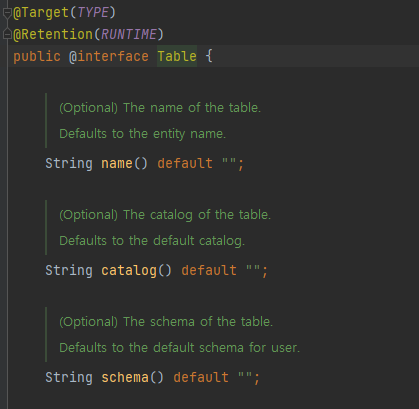Click the @interface keyword
419x409 pixels.
[x=109, y=56]
